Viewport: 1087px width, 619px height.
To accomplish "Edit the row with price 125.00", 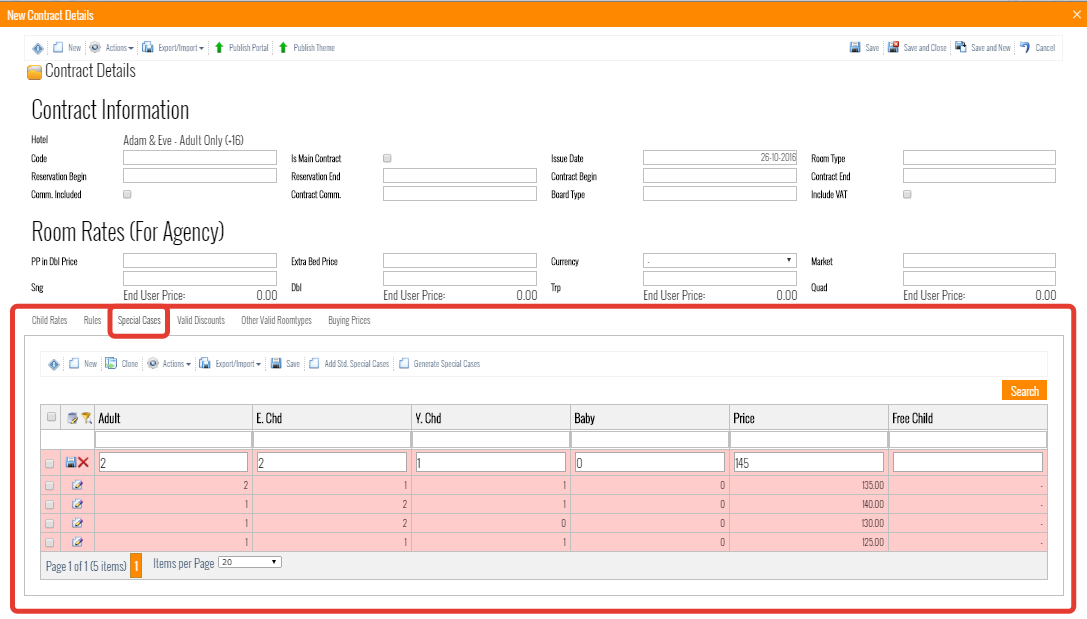I will 77,541.
